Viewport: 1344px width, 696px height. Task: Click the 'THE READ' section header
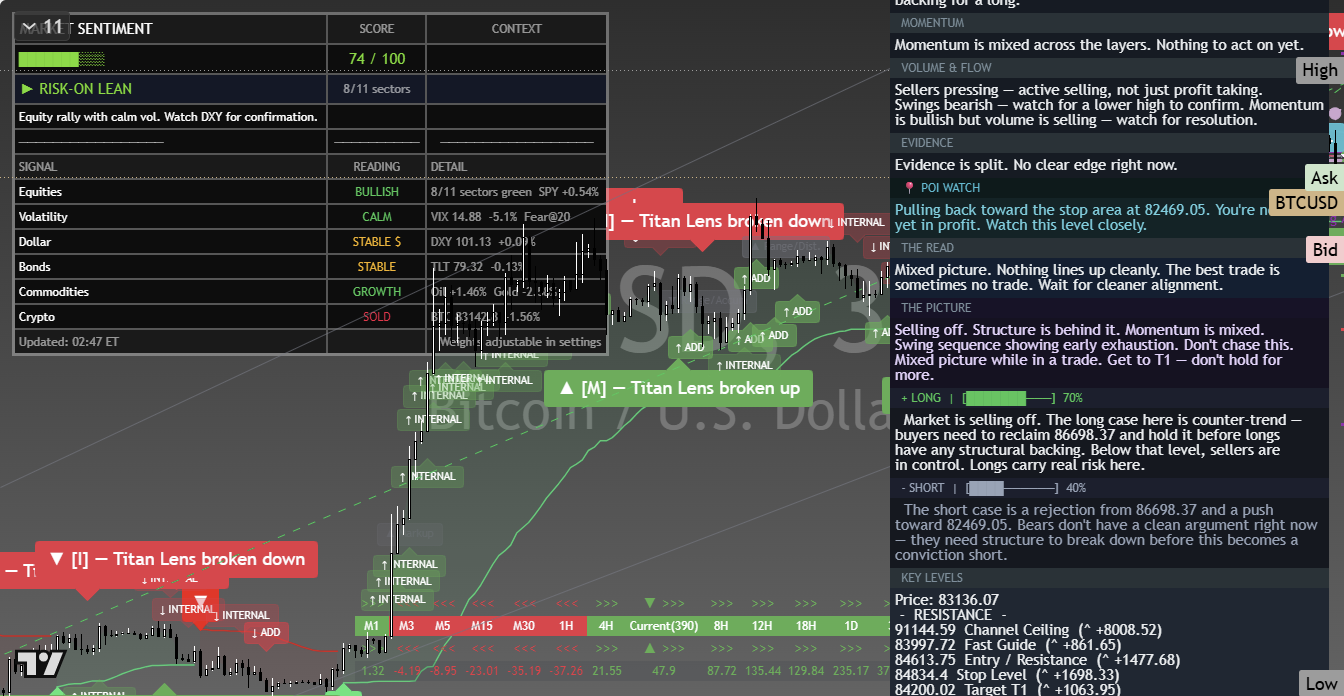928,248
